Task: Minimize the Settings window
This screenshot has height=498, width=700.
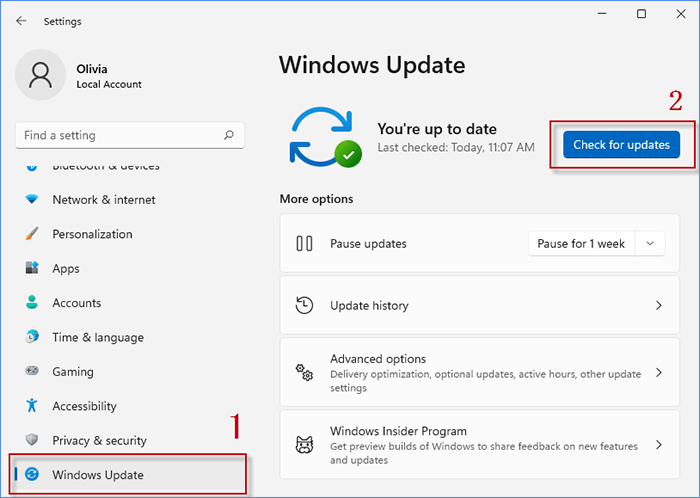Action: pyautogui.click(x=602, y=14)
